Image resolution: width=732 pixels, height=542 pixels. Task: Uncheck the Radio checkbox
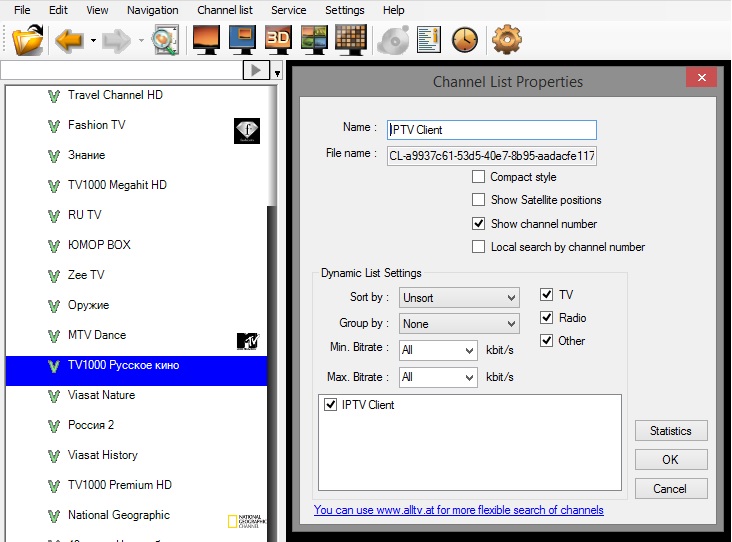coord(546,318)
